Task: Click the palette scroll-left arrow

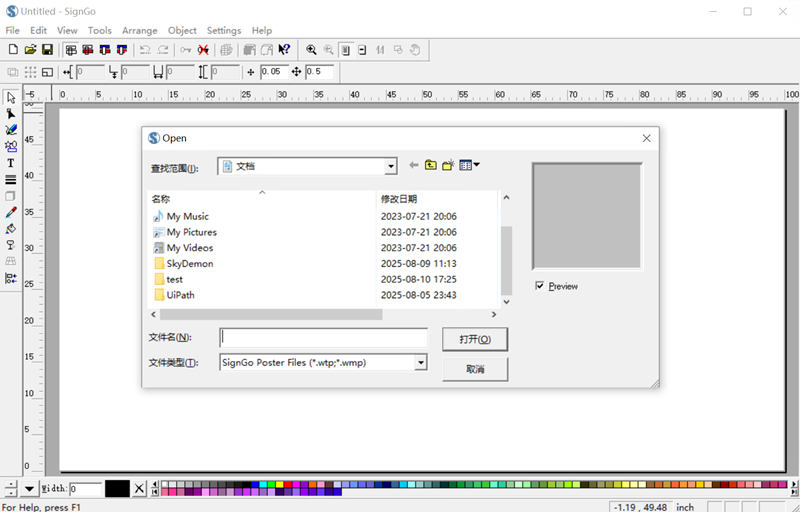Action: point(156,484)
